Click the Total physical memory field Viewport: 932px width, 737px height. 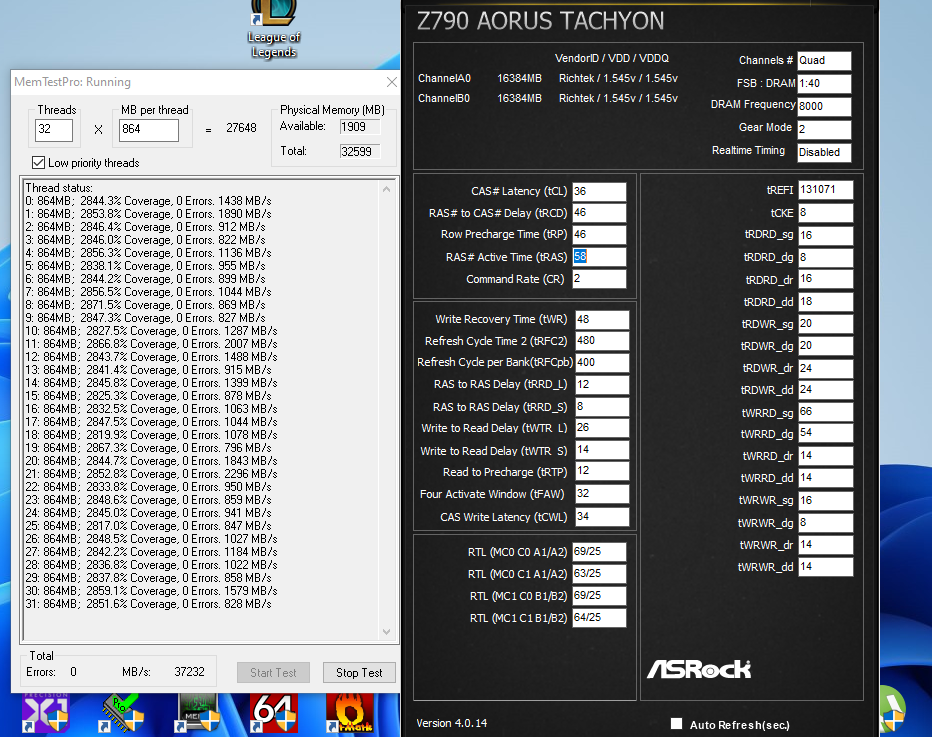pyautogui.click(x=359, y=151)
